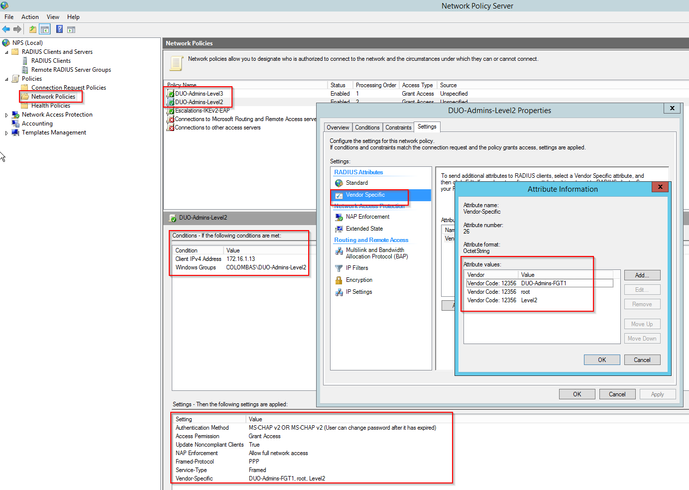Switch to the Conditions tab
689x490 pixels.
pos(367,127)
